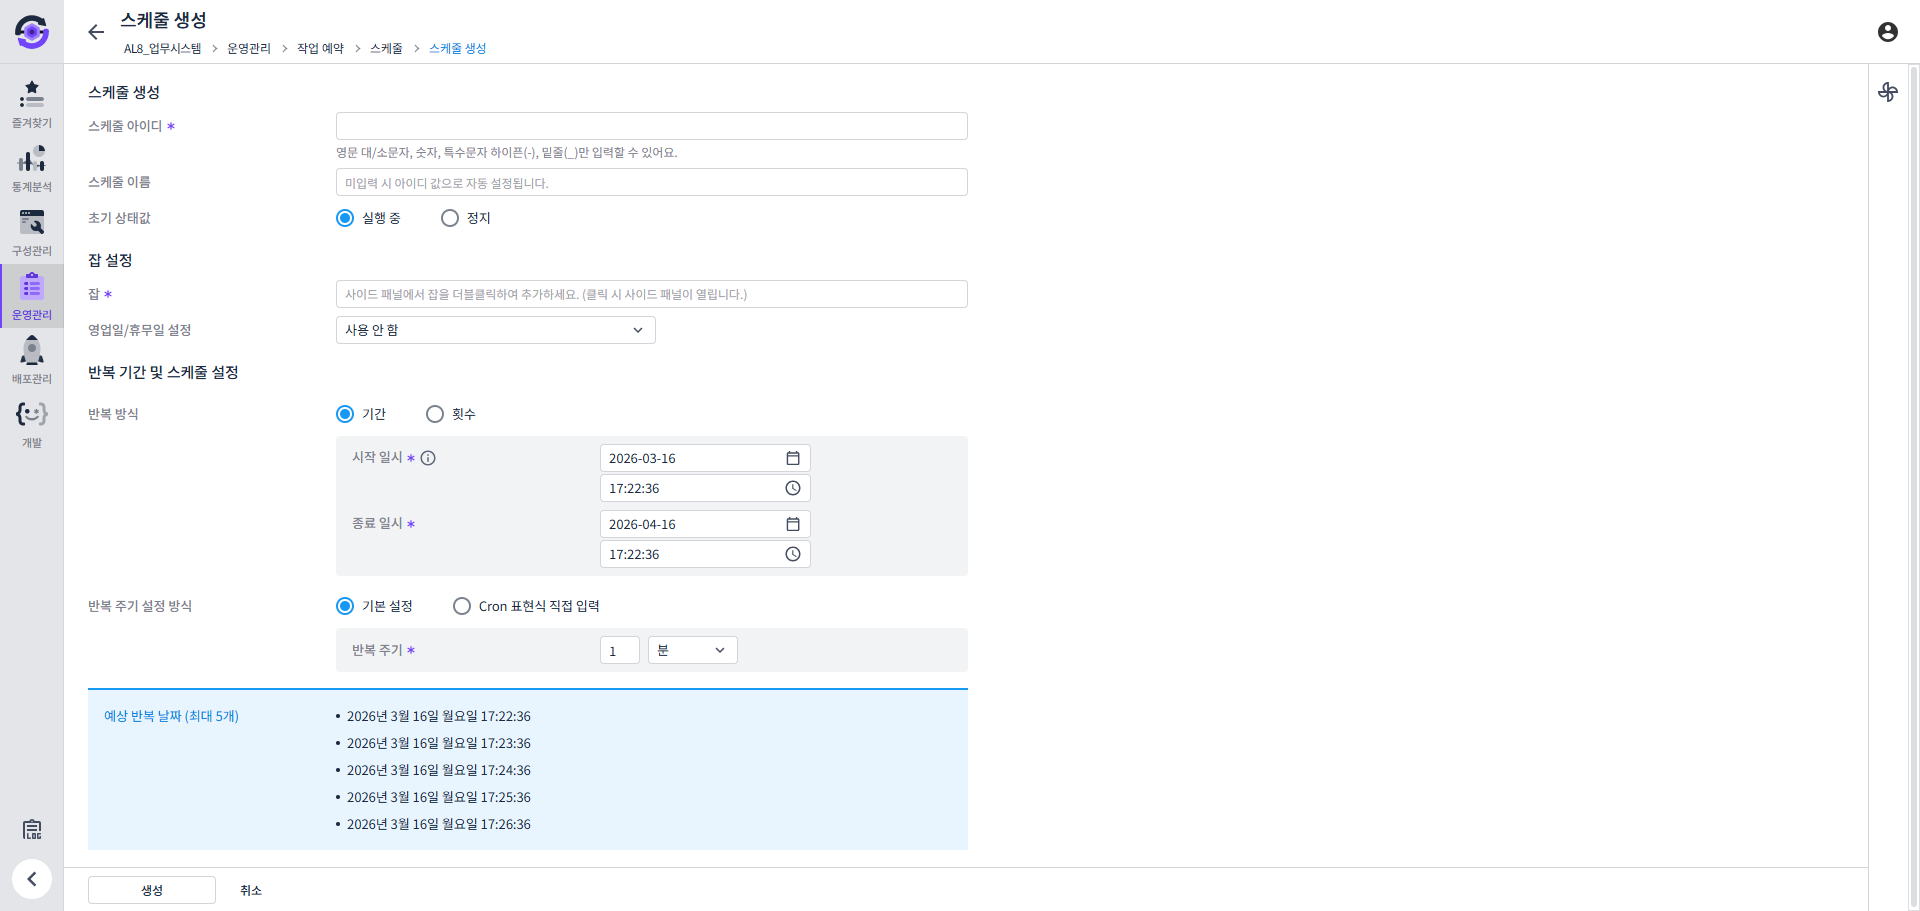Collapse the sidebar with the chevron button
Screen dimensions: 1920x911
click(x=32, y=879)
